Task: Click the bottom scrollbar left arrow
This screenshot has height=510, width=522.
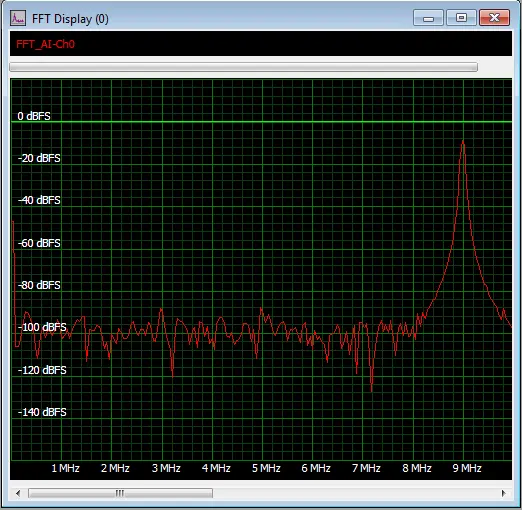Action: coord(18,493)
